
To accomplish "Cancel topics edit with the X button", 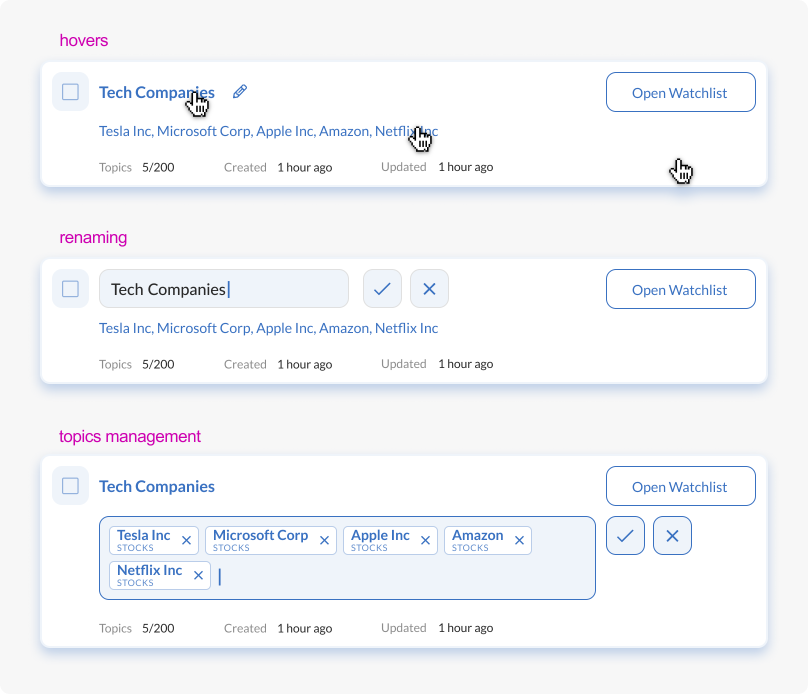I will tap(672, 536).
